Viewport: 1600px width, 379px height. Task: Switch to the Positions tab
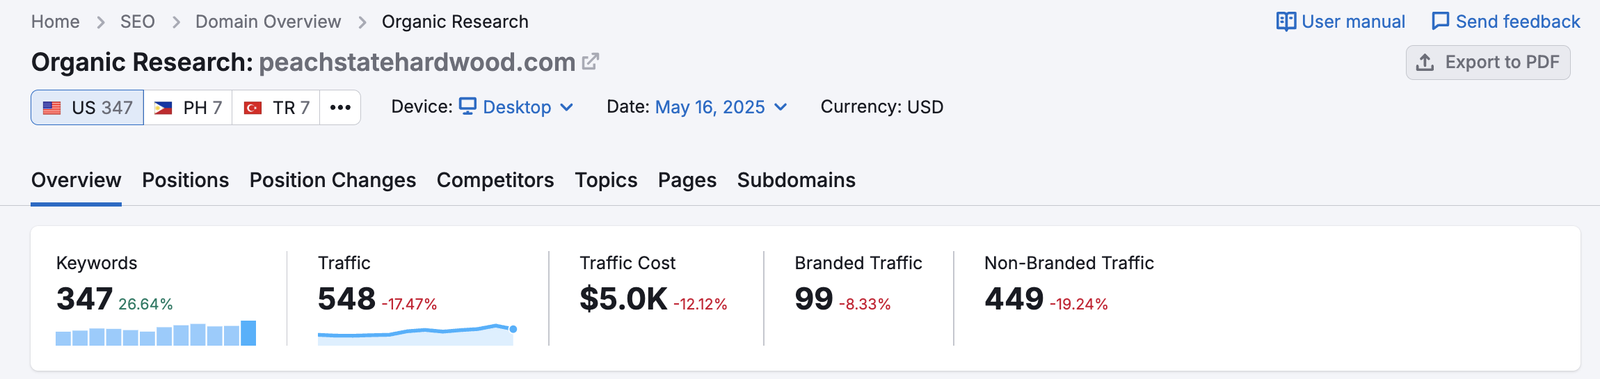click(185, 180)
